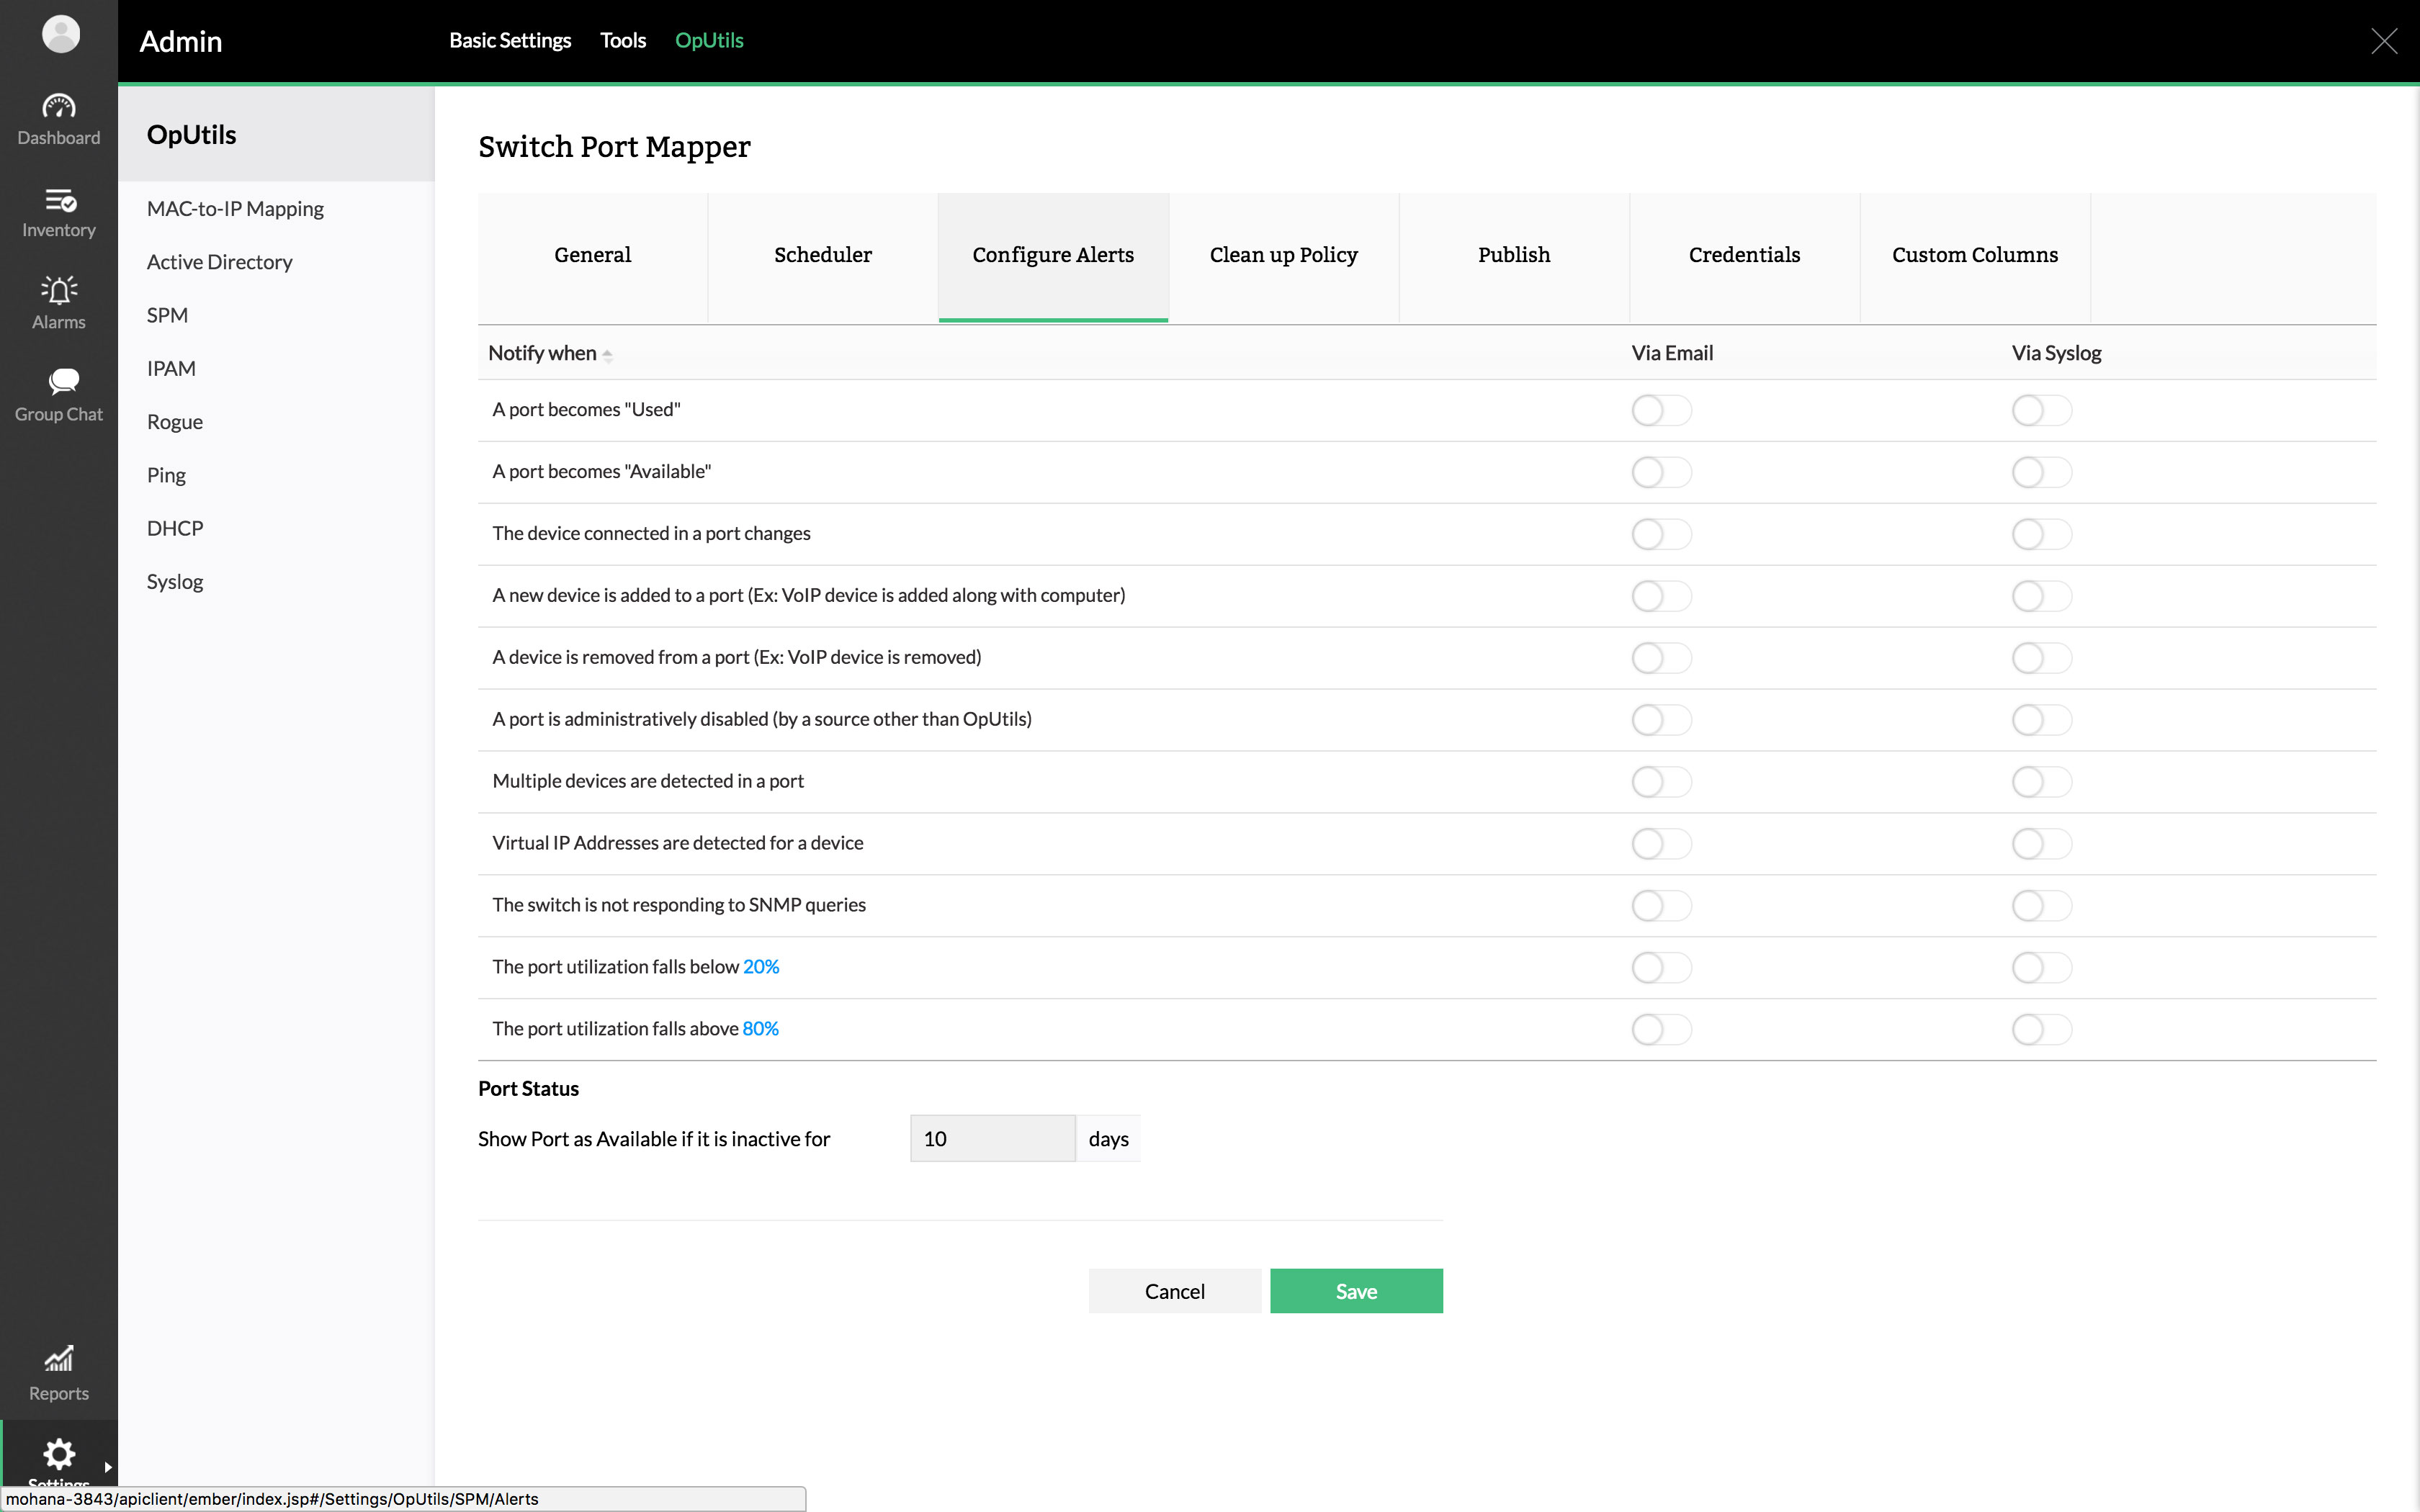
Task: Expand the Settings submenu arrow
Action: click(x=108, y=1467)
